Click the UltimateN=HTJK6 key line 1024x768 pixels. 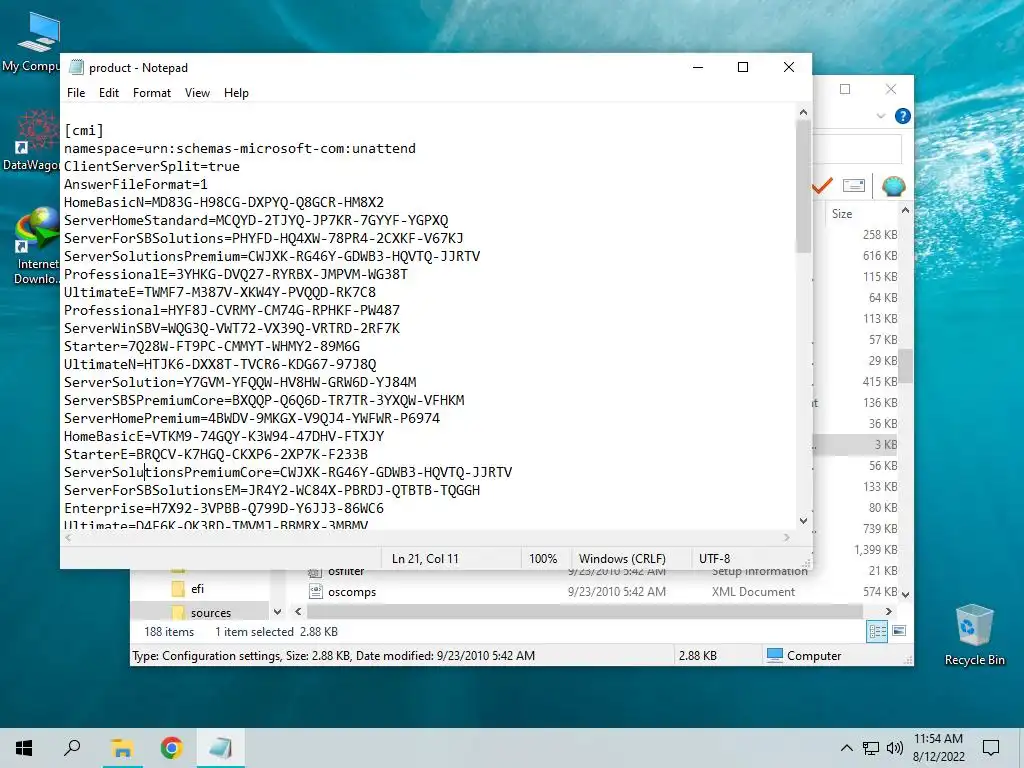pyautogui.click(x=219, y=364)
